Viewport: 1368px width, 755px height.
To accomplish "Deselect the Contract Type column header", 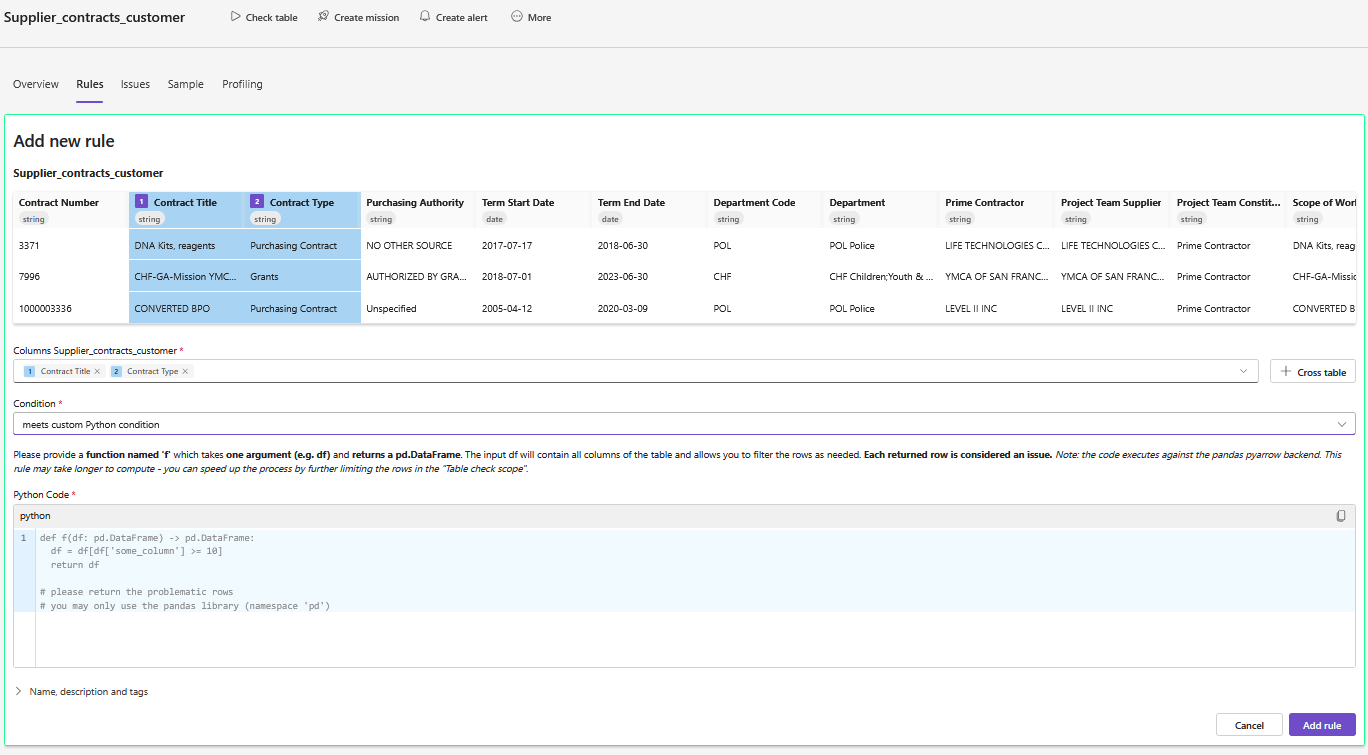I will click(x=301, y=202).
